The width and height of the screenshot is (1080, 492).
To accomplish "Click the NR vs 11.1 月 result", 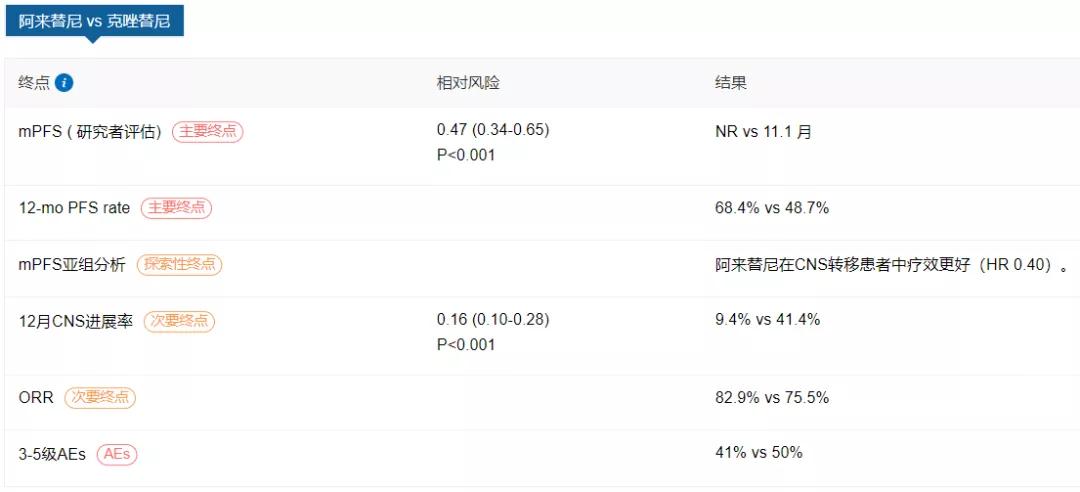I will tap(764, 132).
